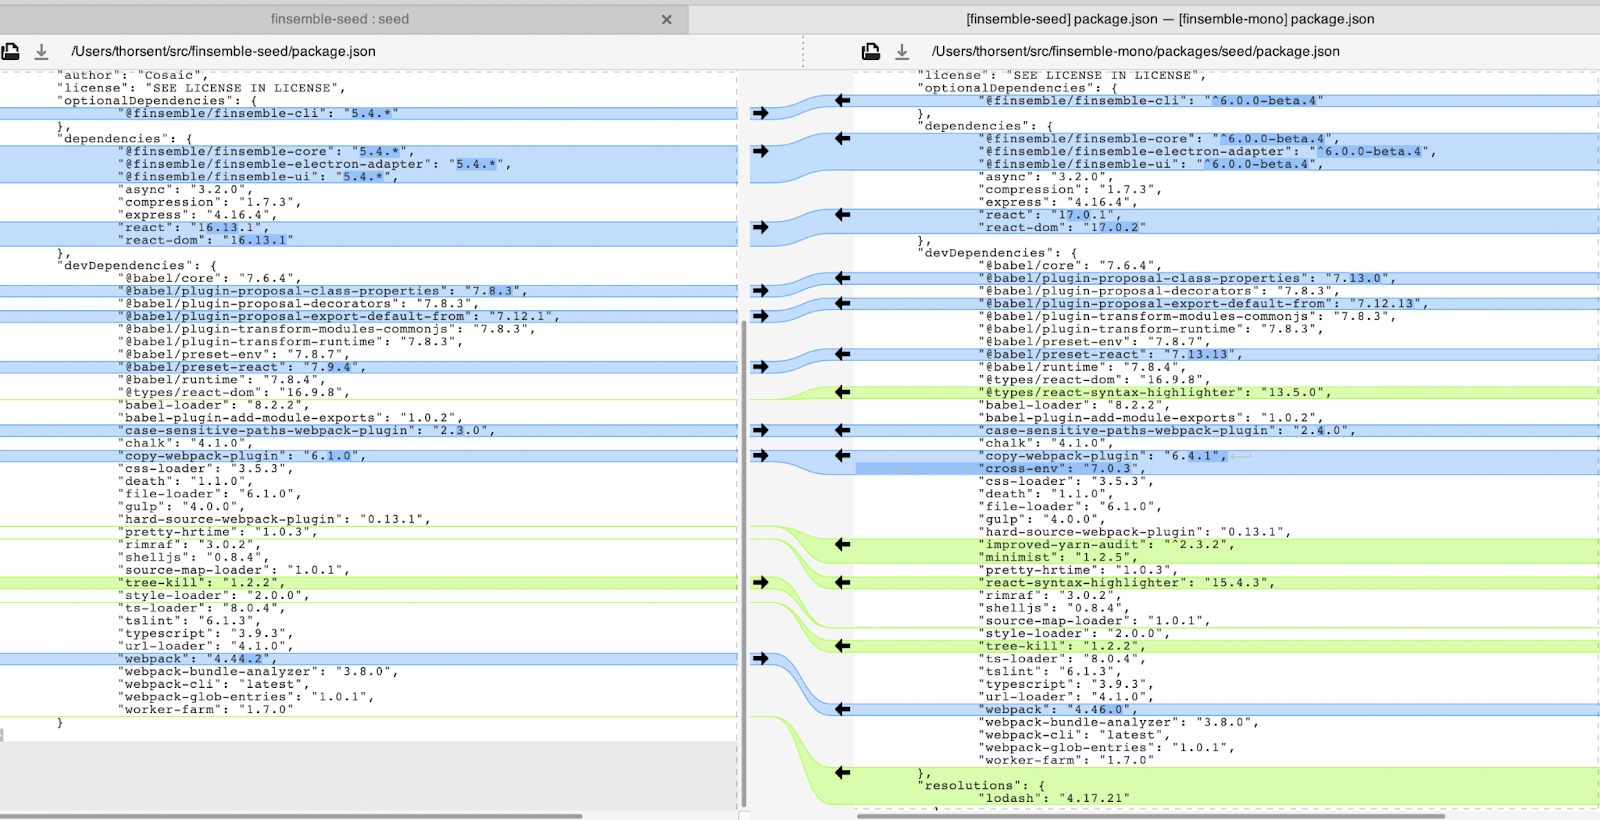Click the left "optionalDependencies" line

(157, 100)
